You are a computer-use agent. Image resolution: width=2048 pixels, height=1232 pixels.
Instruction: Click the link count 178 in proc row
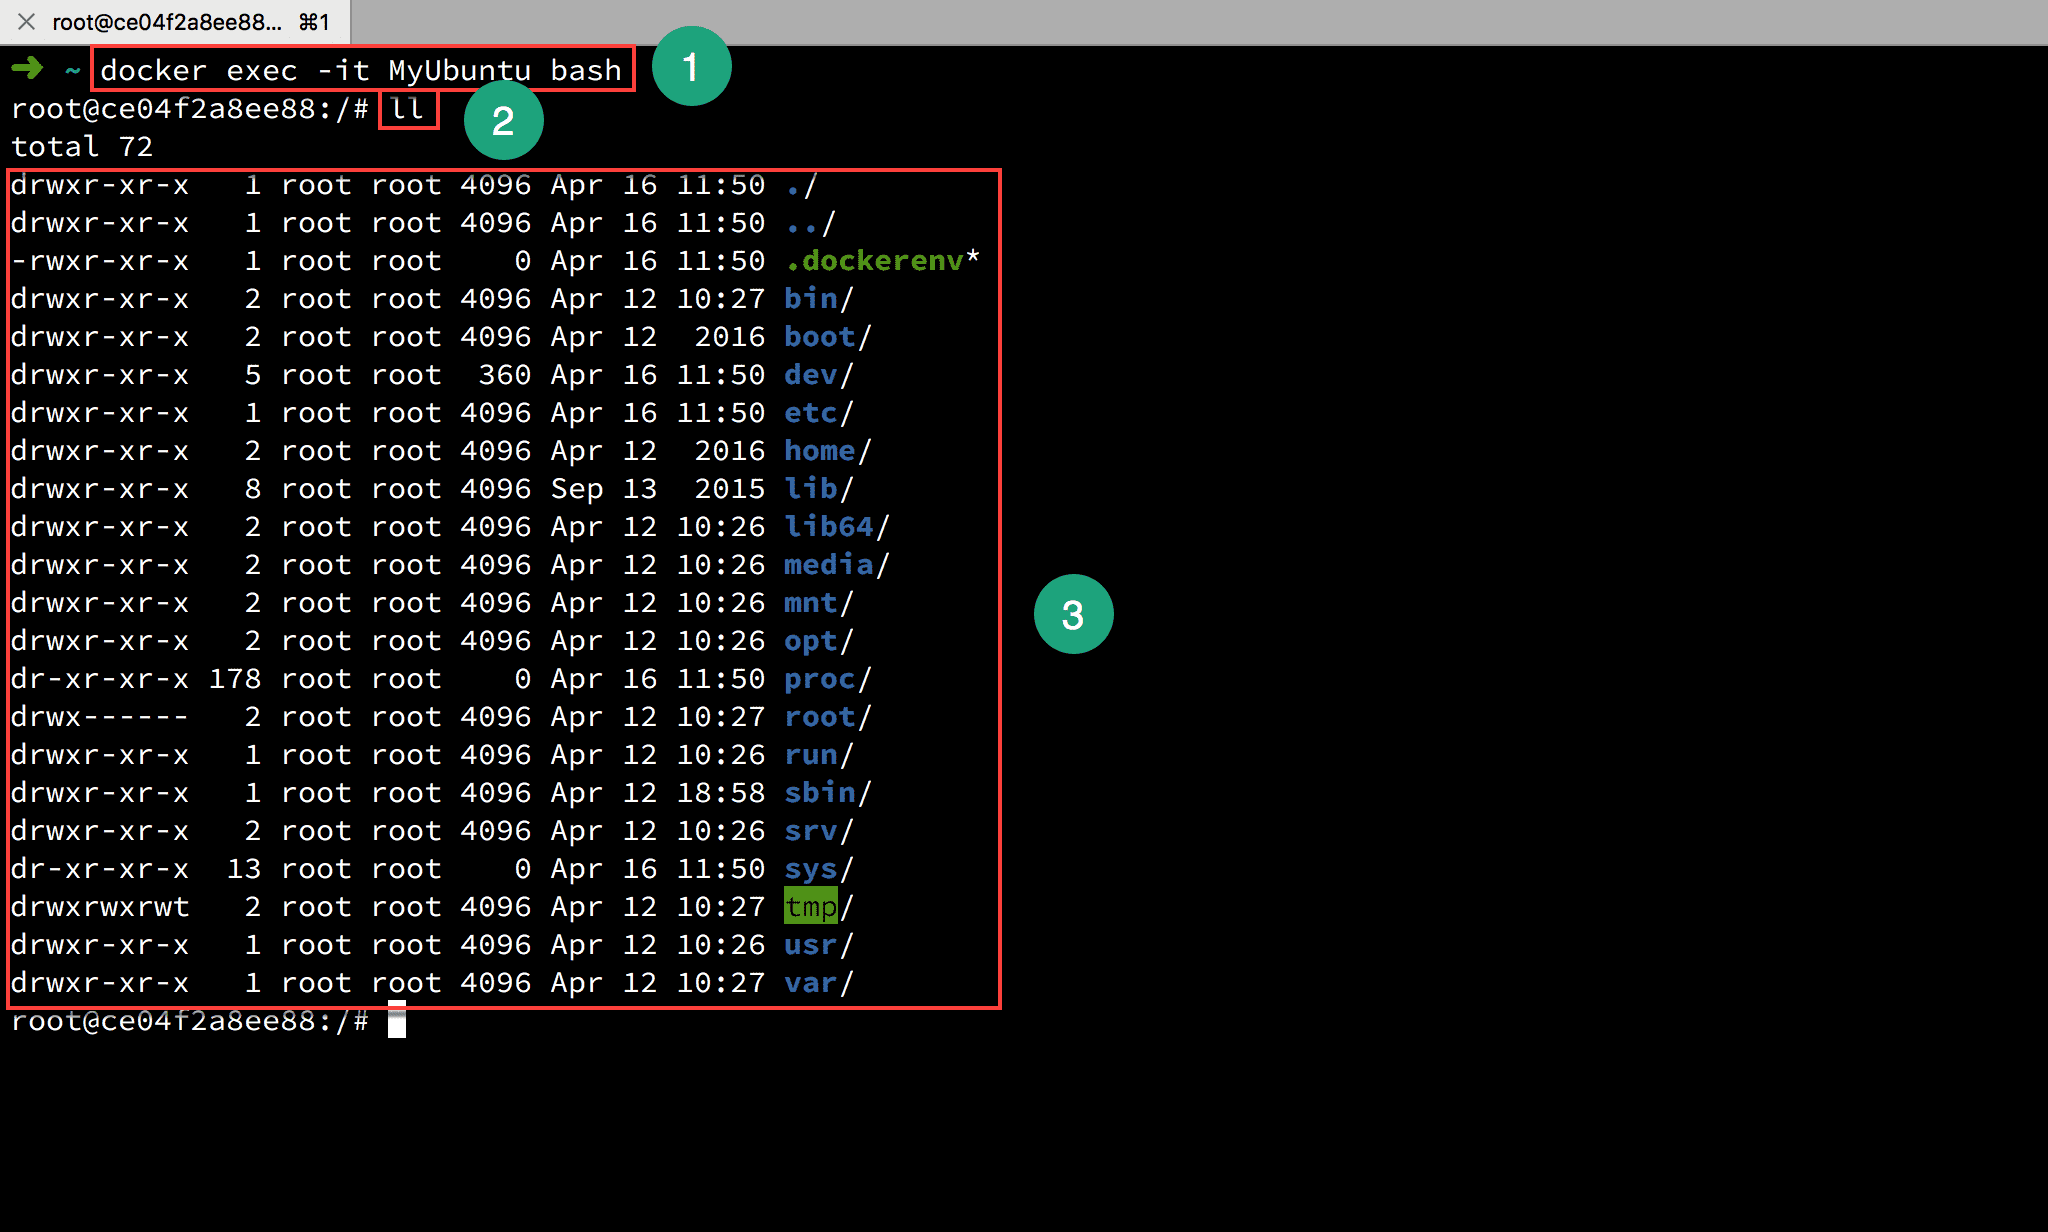click(235, 679)
